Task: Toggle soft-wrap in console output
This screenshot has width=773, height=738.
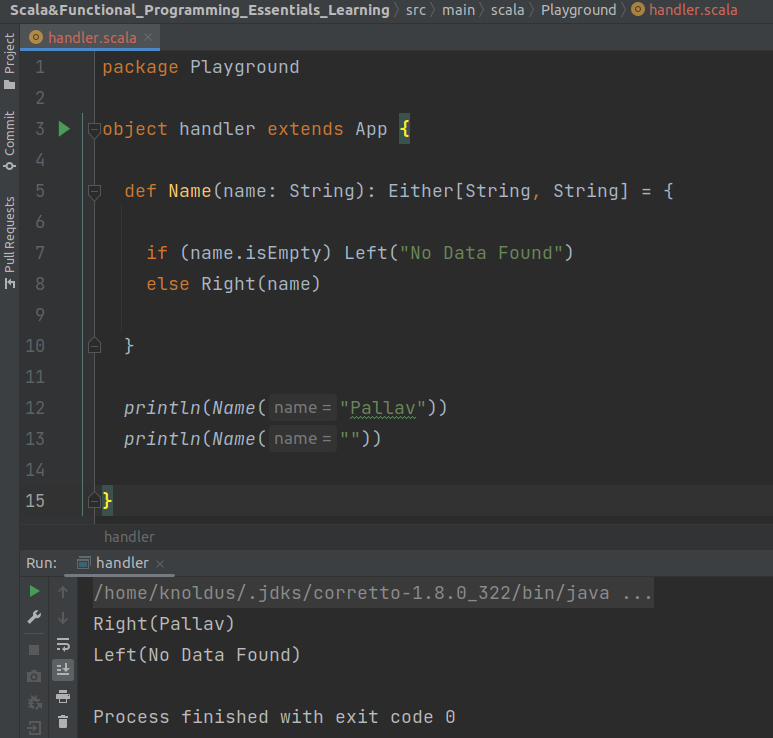Action: pos(63,644)
